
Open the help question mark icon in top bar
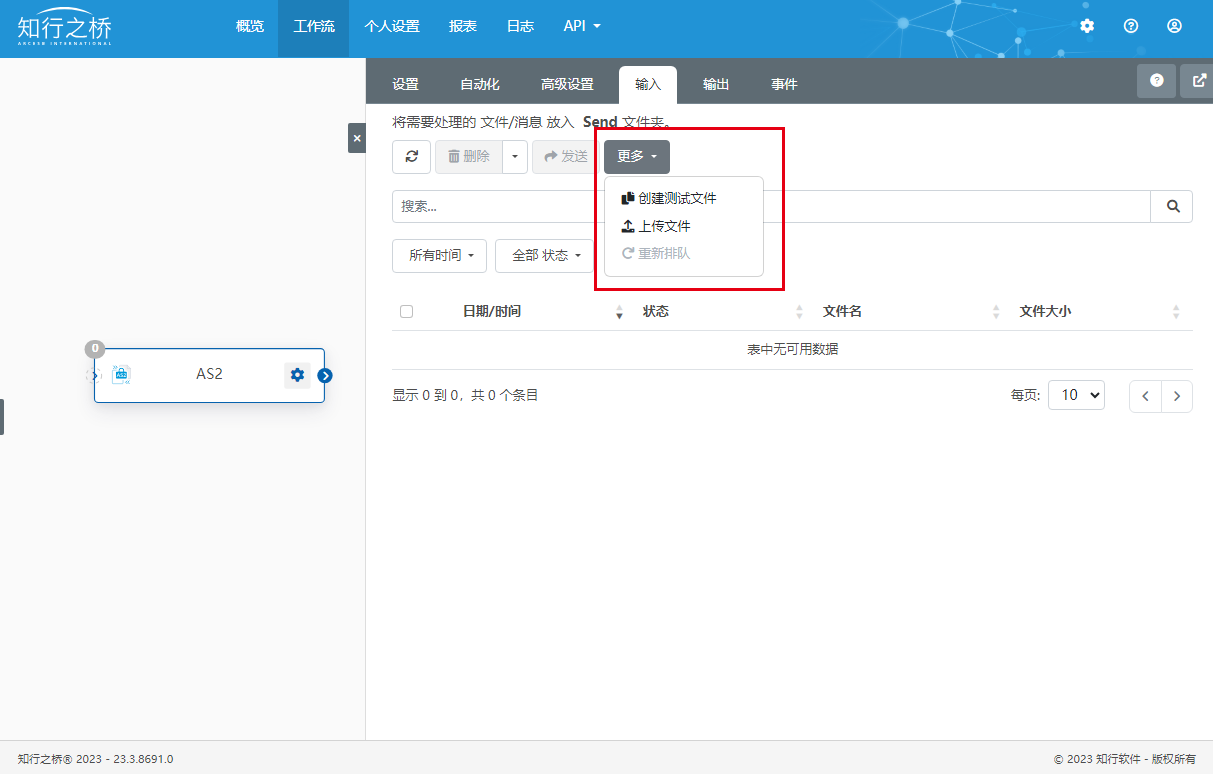point(1131,26)
